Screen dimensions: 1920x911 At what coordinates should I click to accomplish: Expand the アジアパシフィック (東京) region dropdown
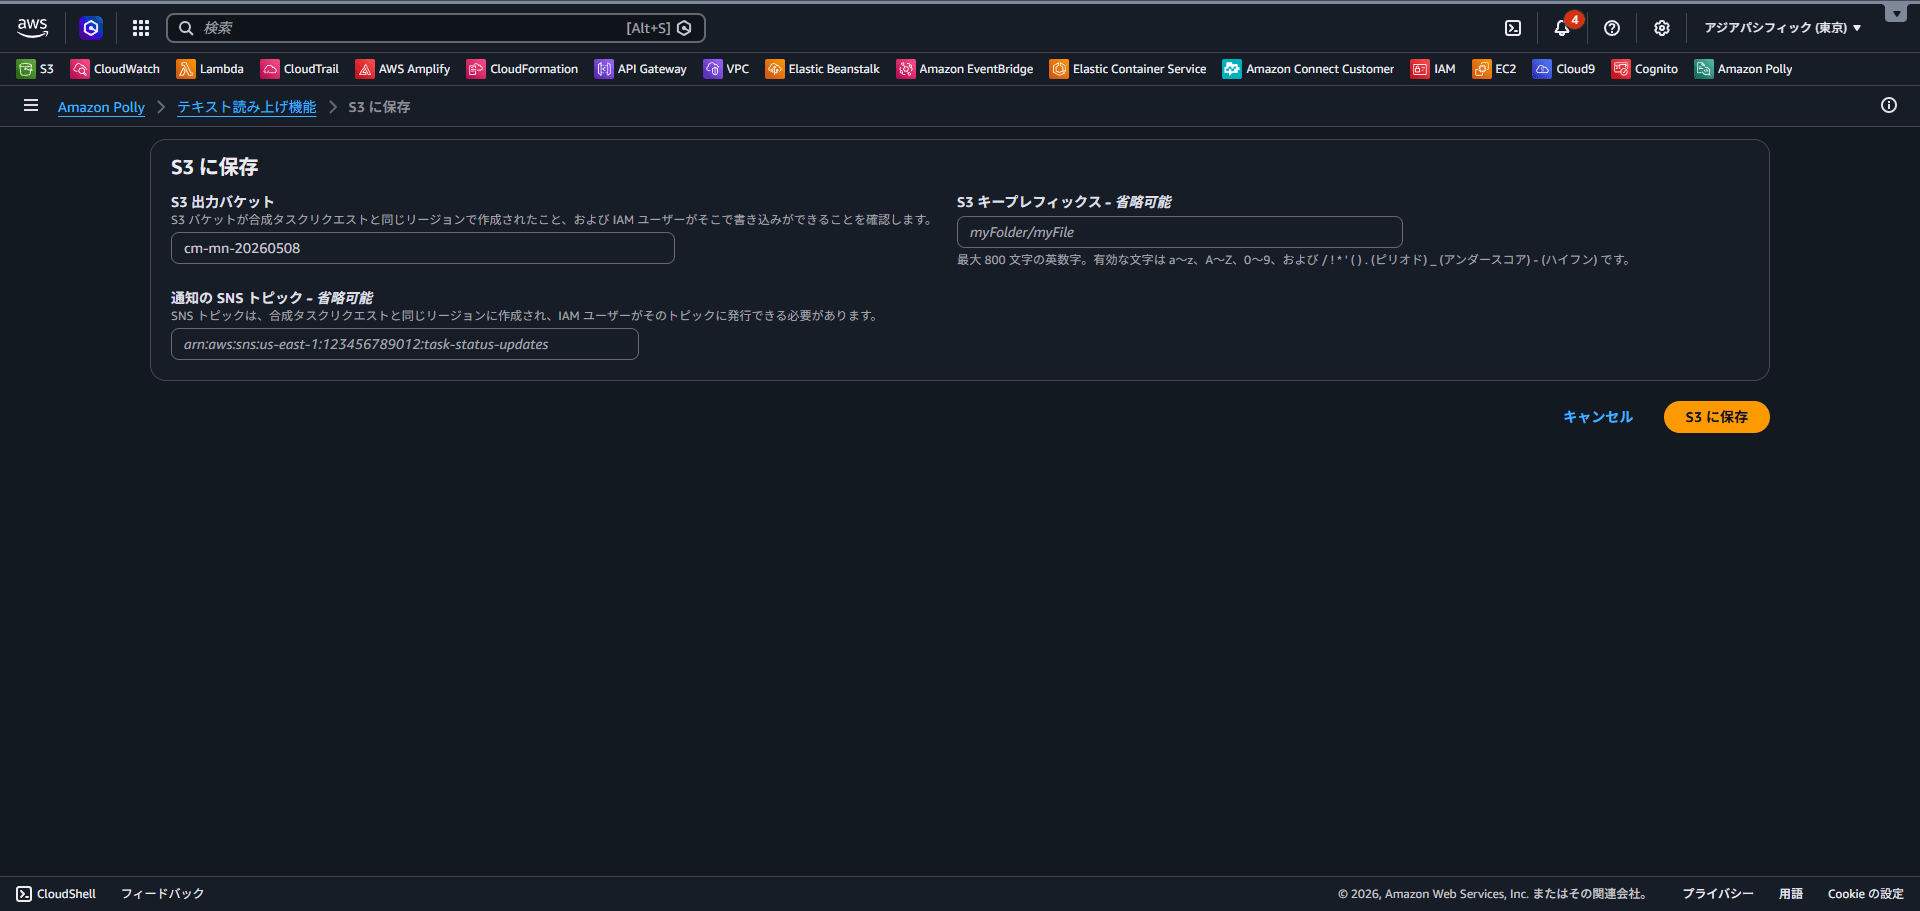(1783, 28)
